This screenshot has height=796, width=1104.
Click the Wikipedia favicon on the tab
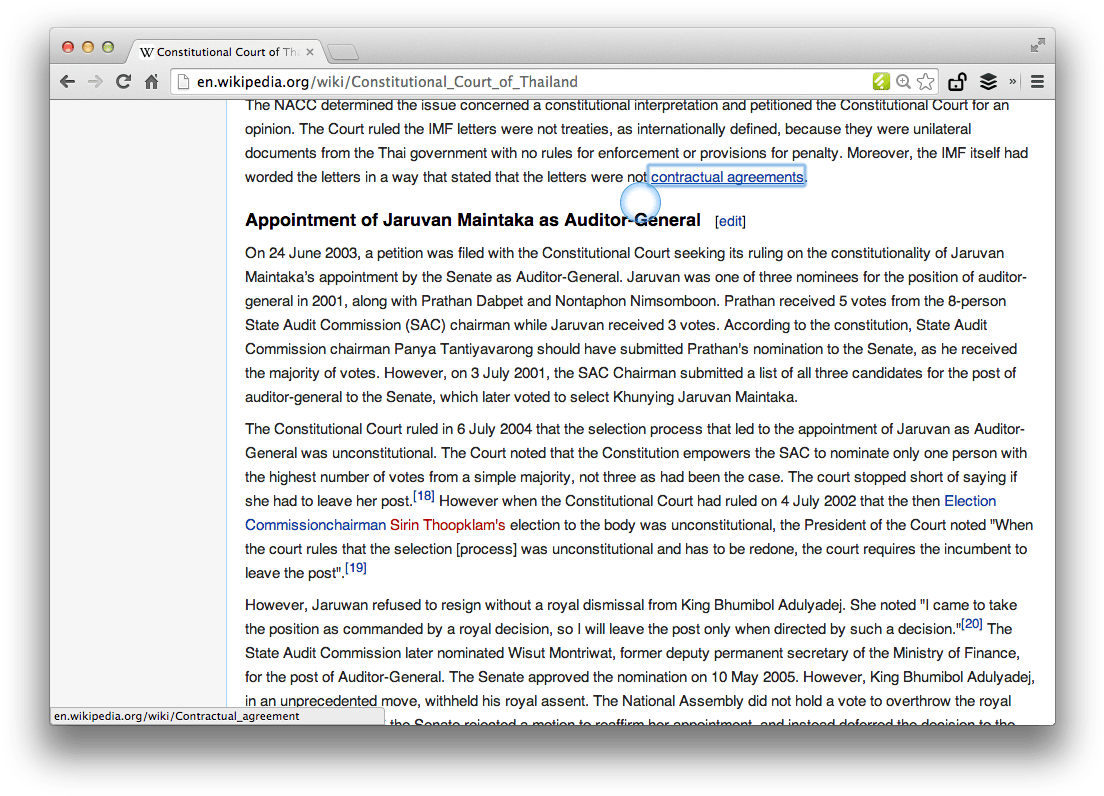click(146, 52)
